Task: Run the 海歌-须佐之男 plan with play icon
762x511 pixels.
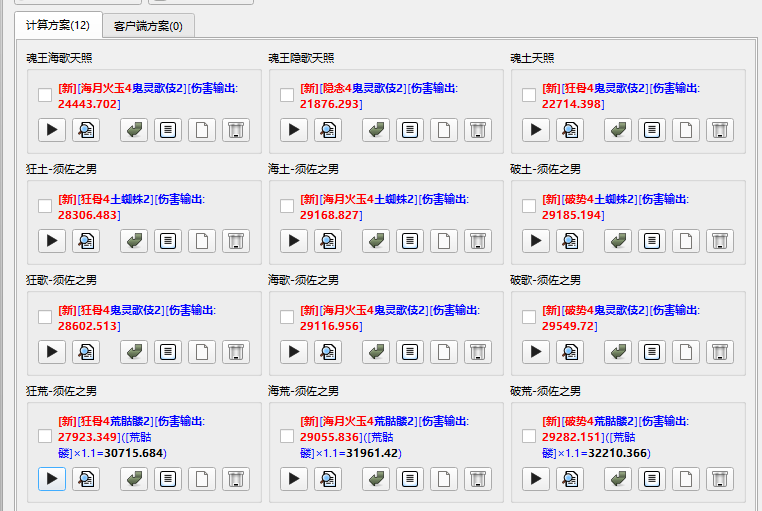Action: coord(294,352)
